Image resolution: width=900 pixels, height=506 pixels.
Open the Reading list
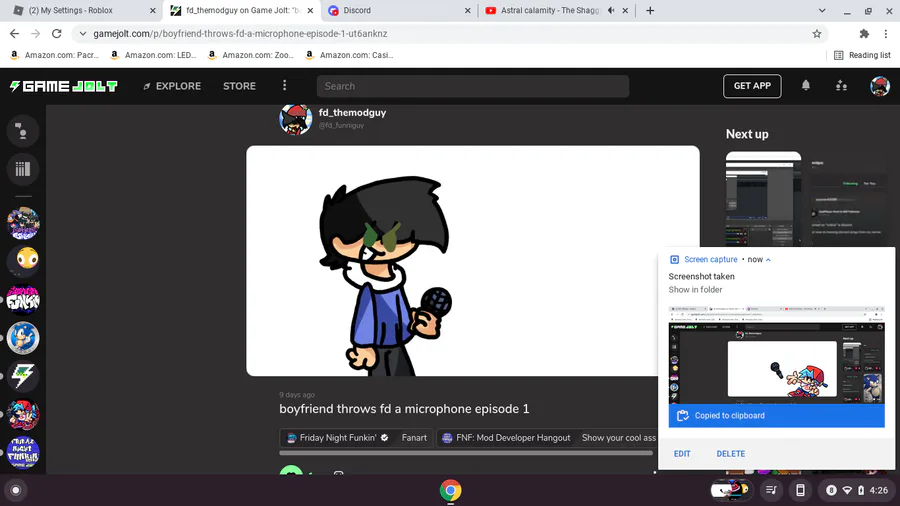point(862,55)
